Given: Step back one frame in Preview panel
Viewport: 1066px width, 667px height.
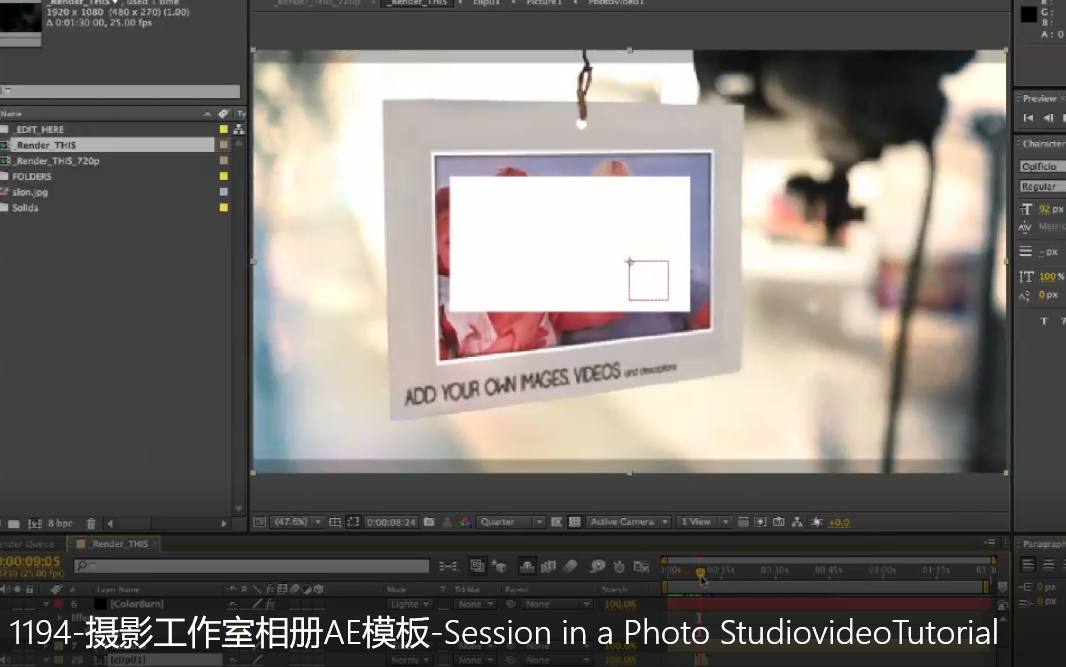Looking at the screenshot, I should (x=1048, y=118).
